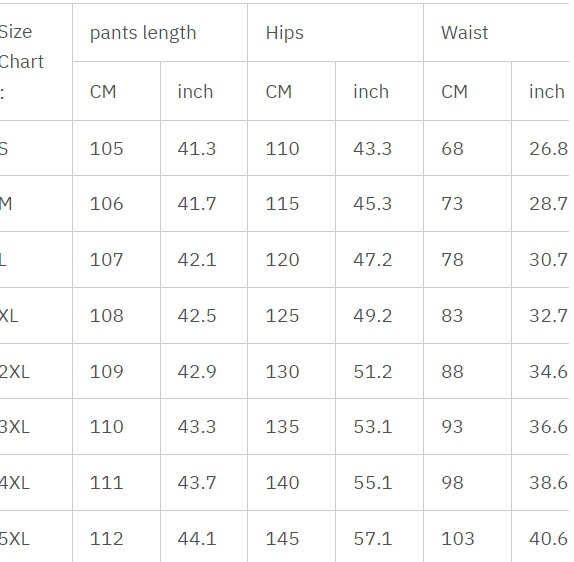Select waist value 103 cm

[458, 538]
